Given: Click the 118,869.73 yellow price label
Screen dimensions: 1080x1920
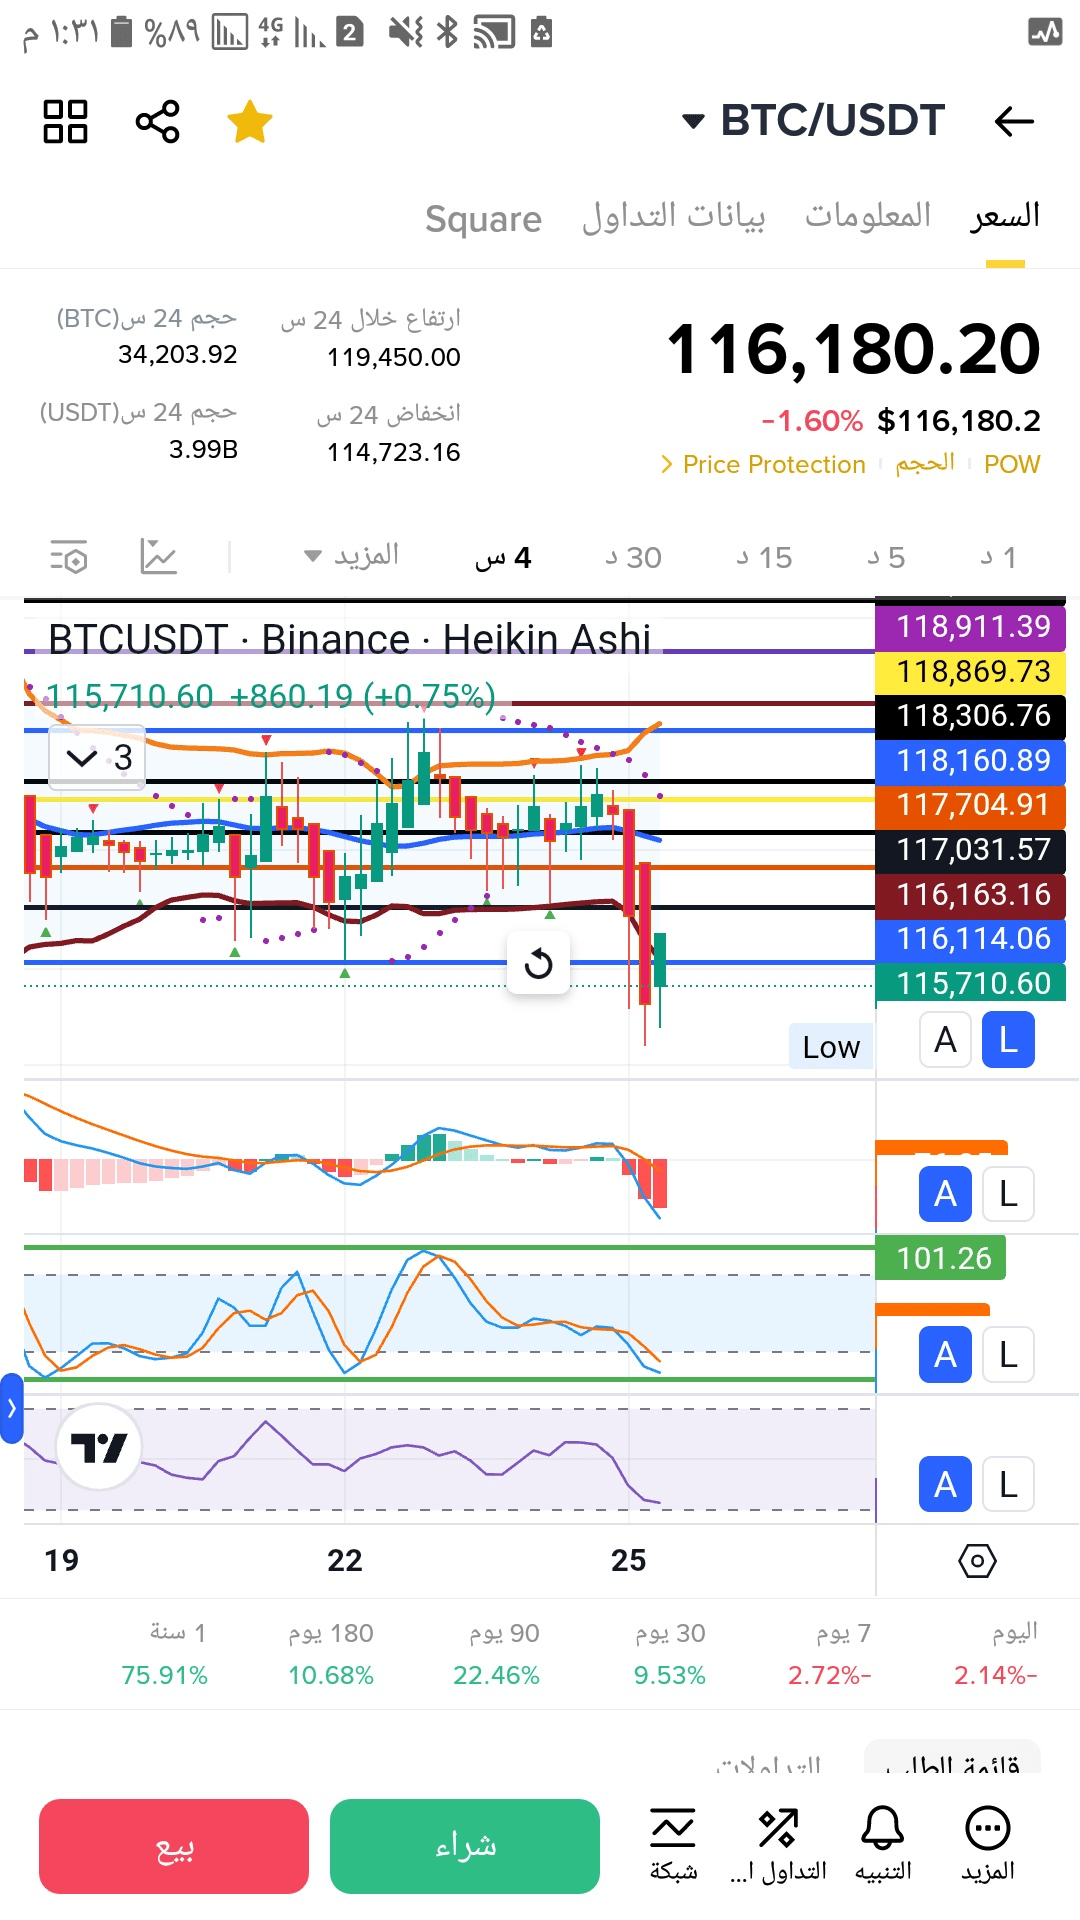Looking at the screenshot, I should [x=971, y=672].
